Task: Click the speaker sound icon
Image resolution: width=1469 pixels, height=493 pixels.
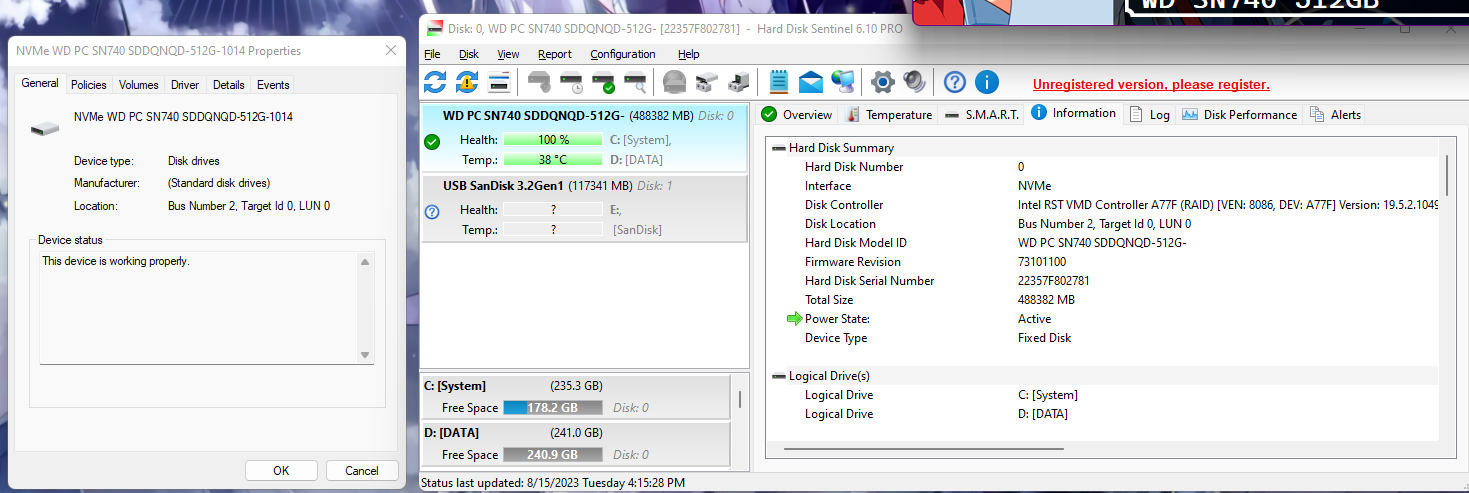Action: 914,82
